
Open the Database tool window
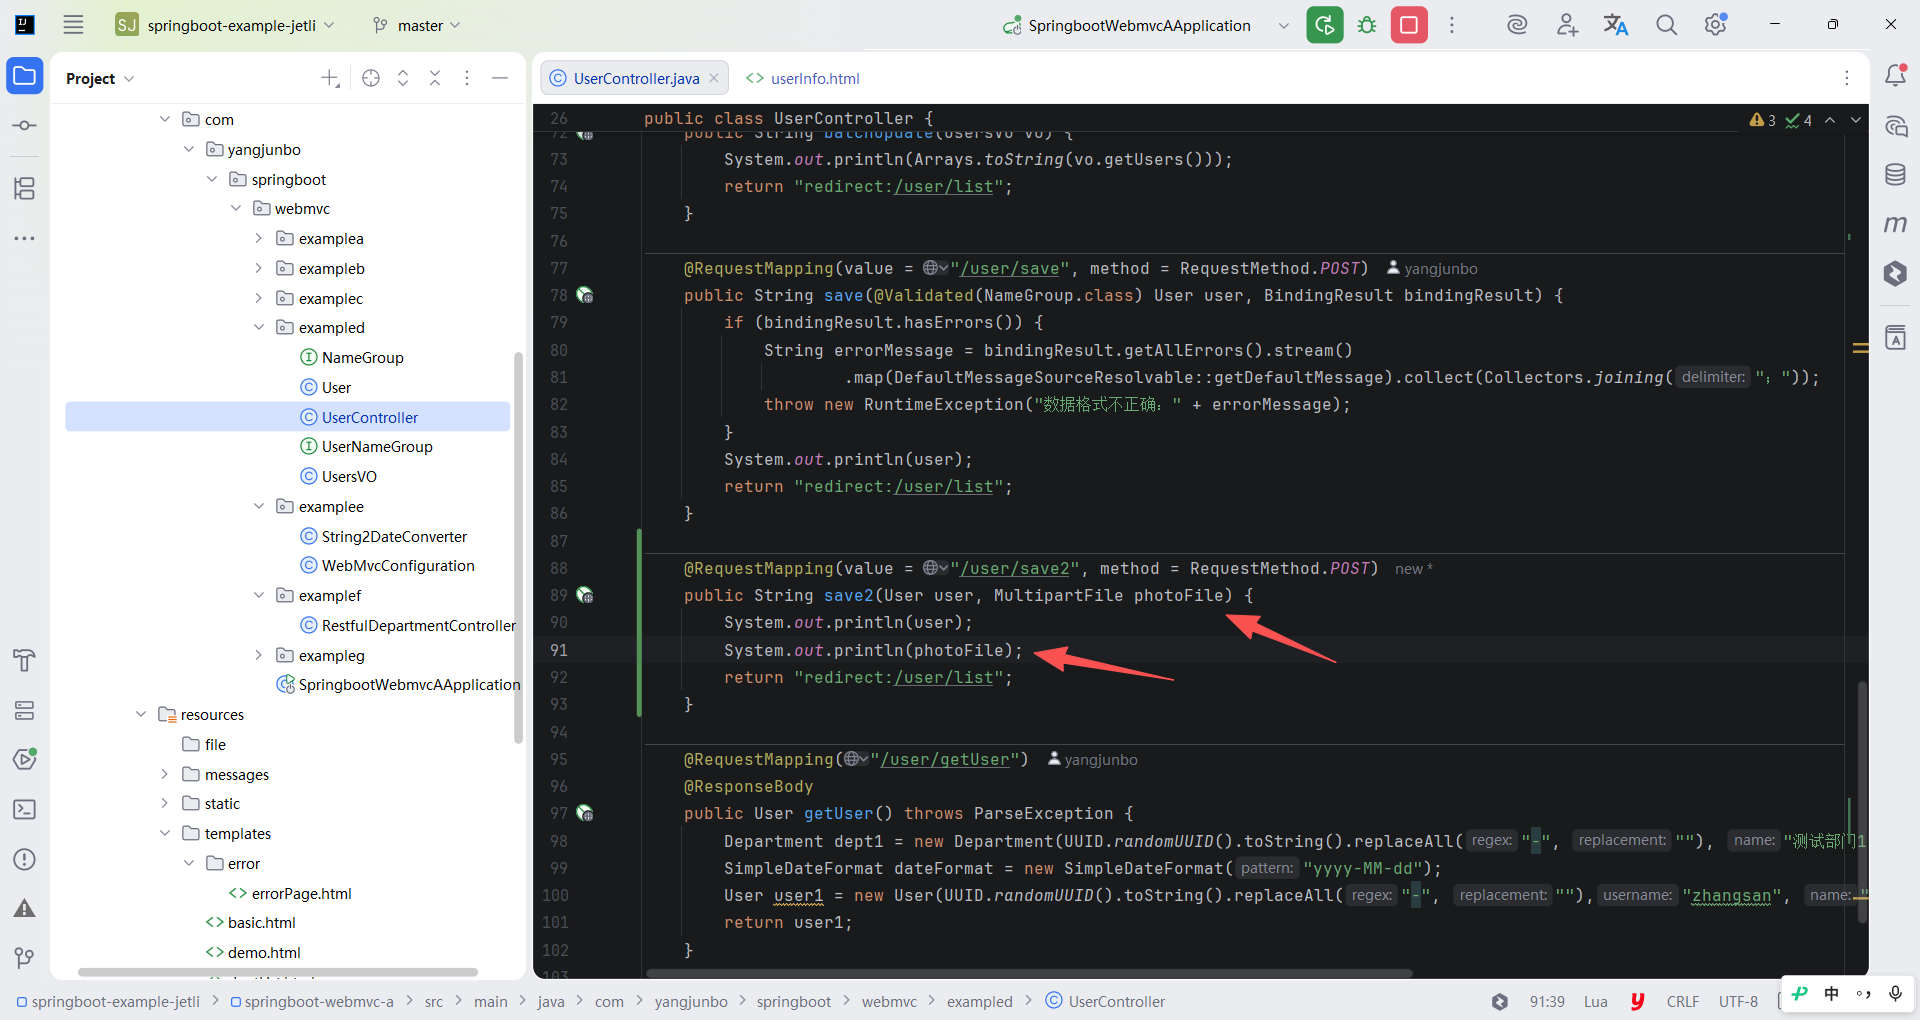[x=1895, y=175]
